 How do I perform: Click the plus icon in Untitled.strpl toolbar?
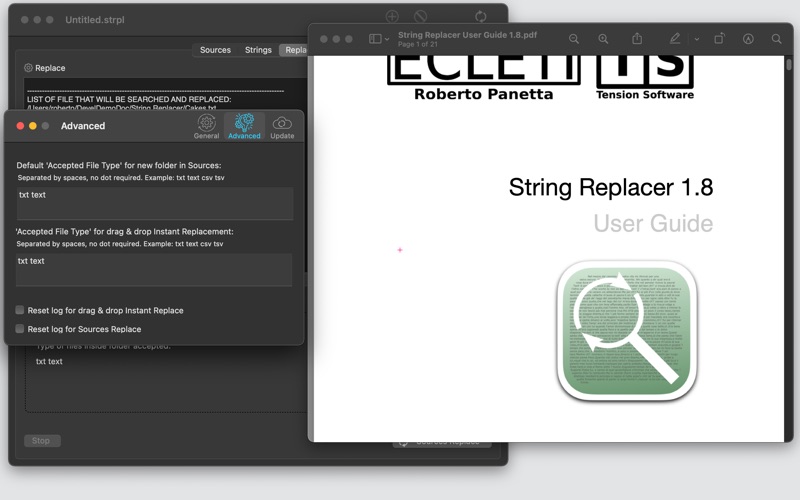(392, 16)
